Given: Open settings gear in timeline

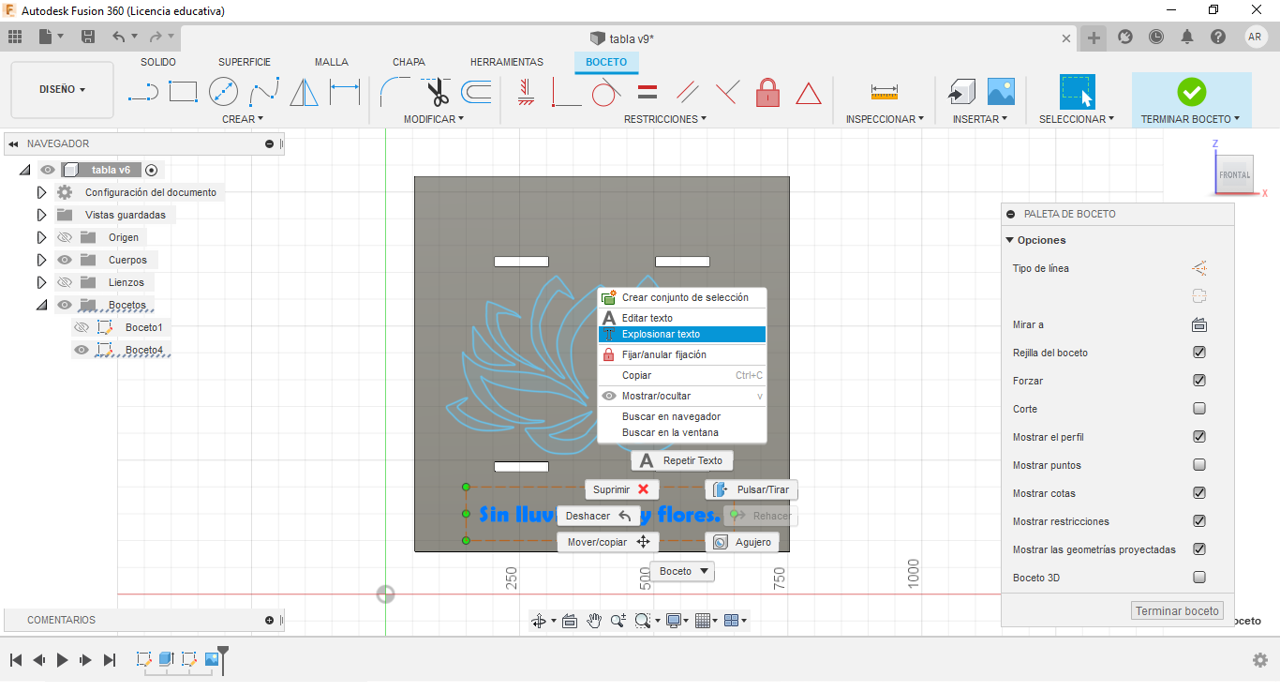Looking at the screenshot, I should 1260,660.
